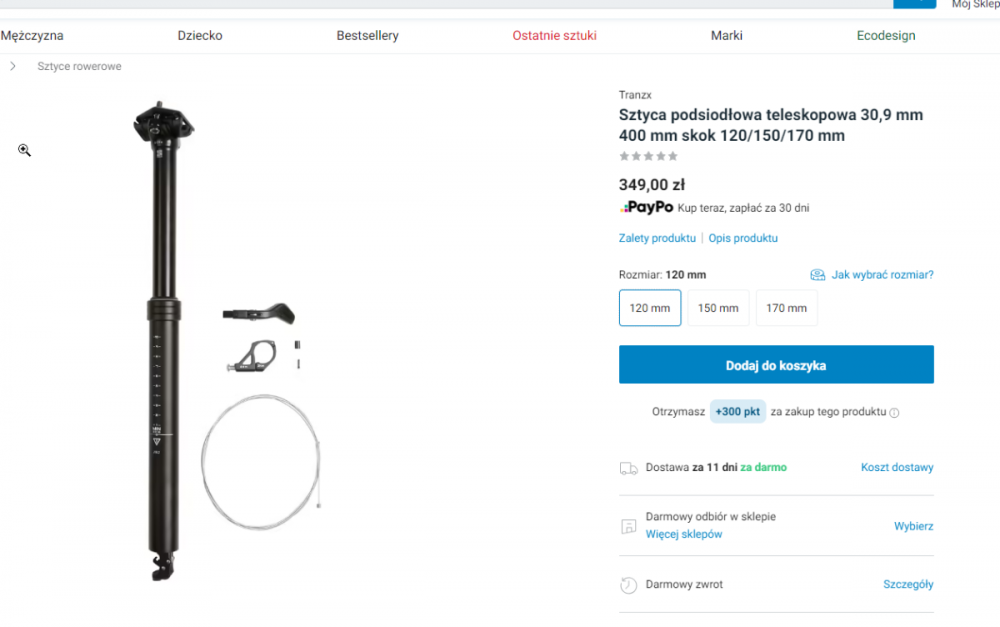Click the size guide measuring tape icon
This screenshot has width=1000, height=627.
click(x=818, y=275)
